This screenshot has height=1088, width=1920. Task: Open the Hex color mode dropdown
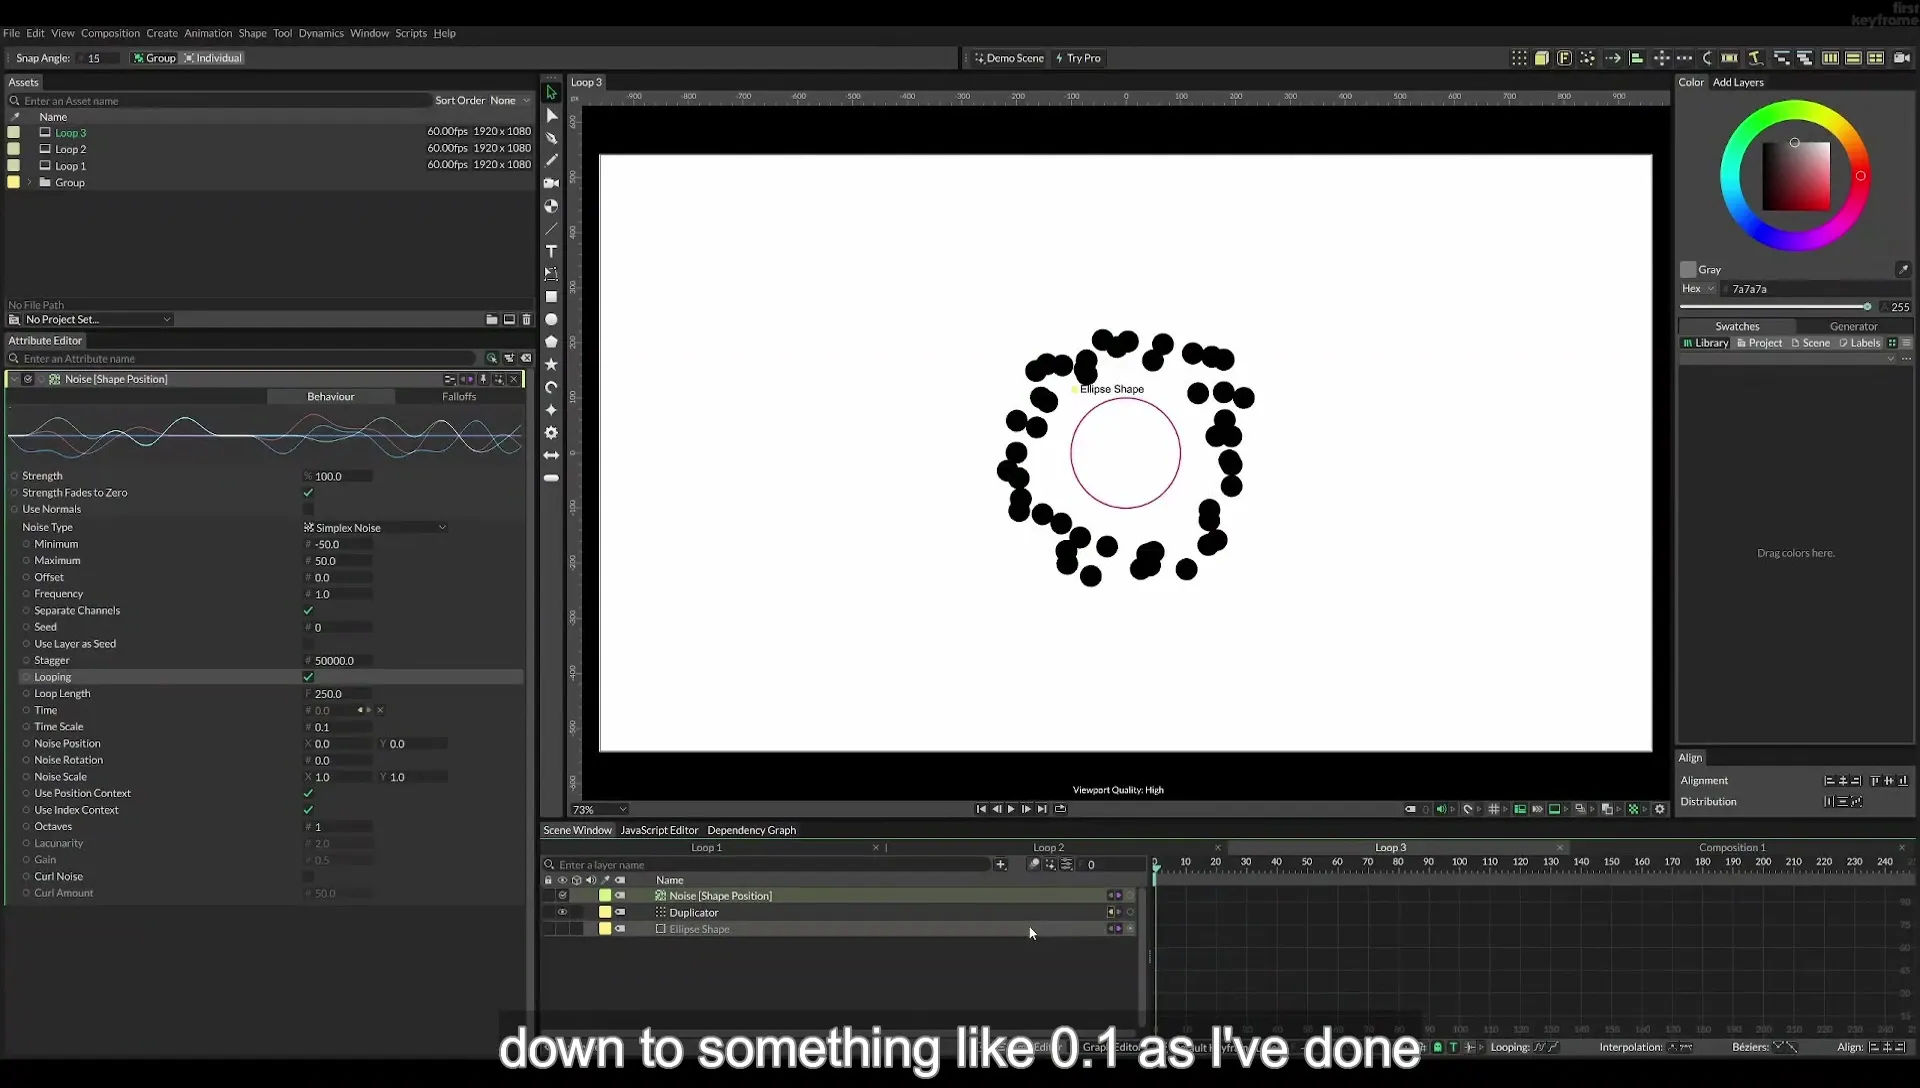(x=1698, y=288)
